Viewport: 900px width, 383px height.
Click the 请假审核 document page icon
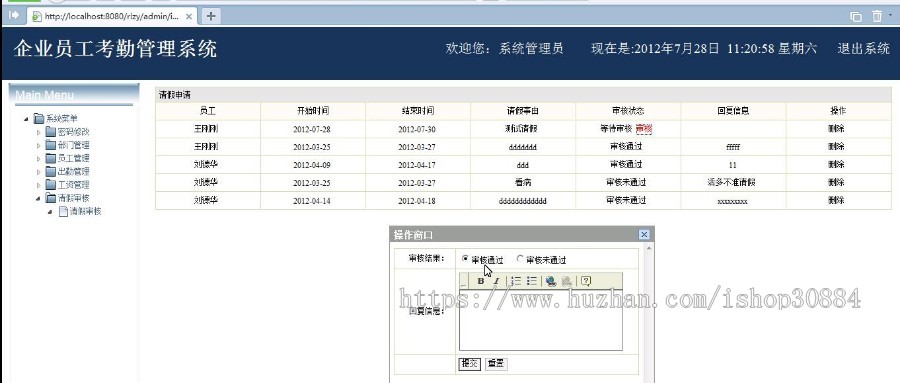click(63, 211)
